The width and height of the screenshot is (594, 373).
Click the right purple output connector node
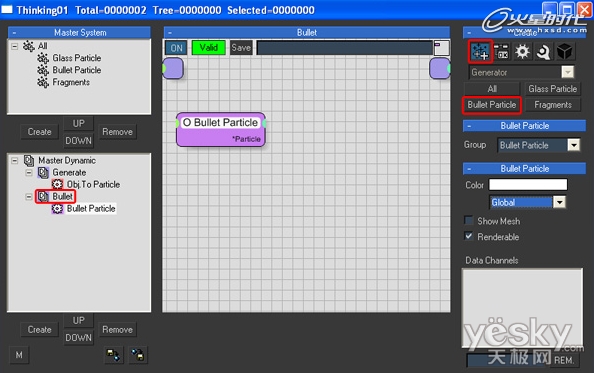[x=440, y=68]
